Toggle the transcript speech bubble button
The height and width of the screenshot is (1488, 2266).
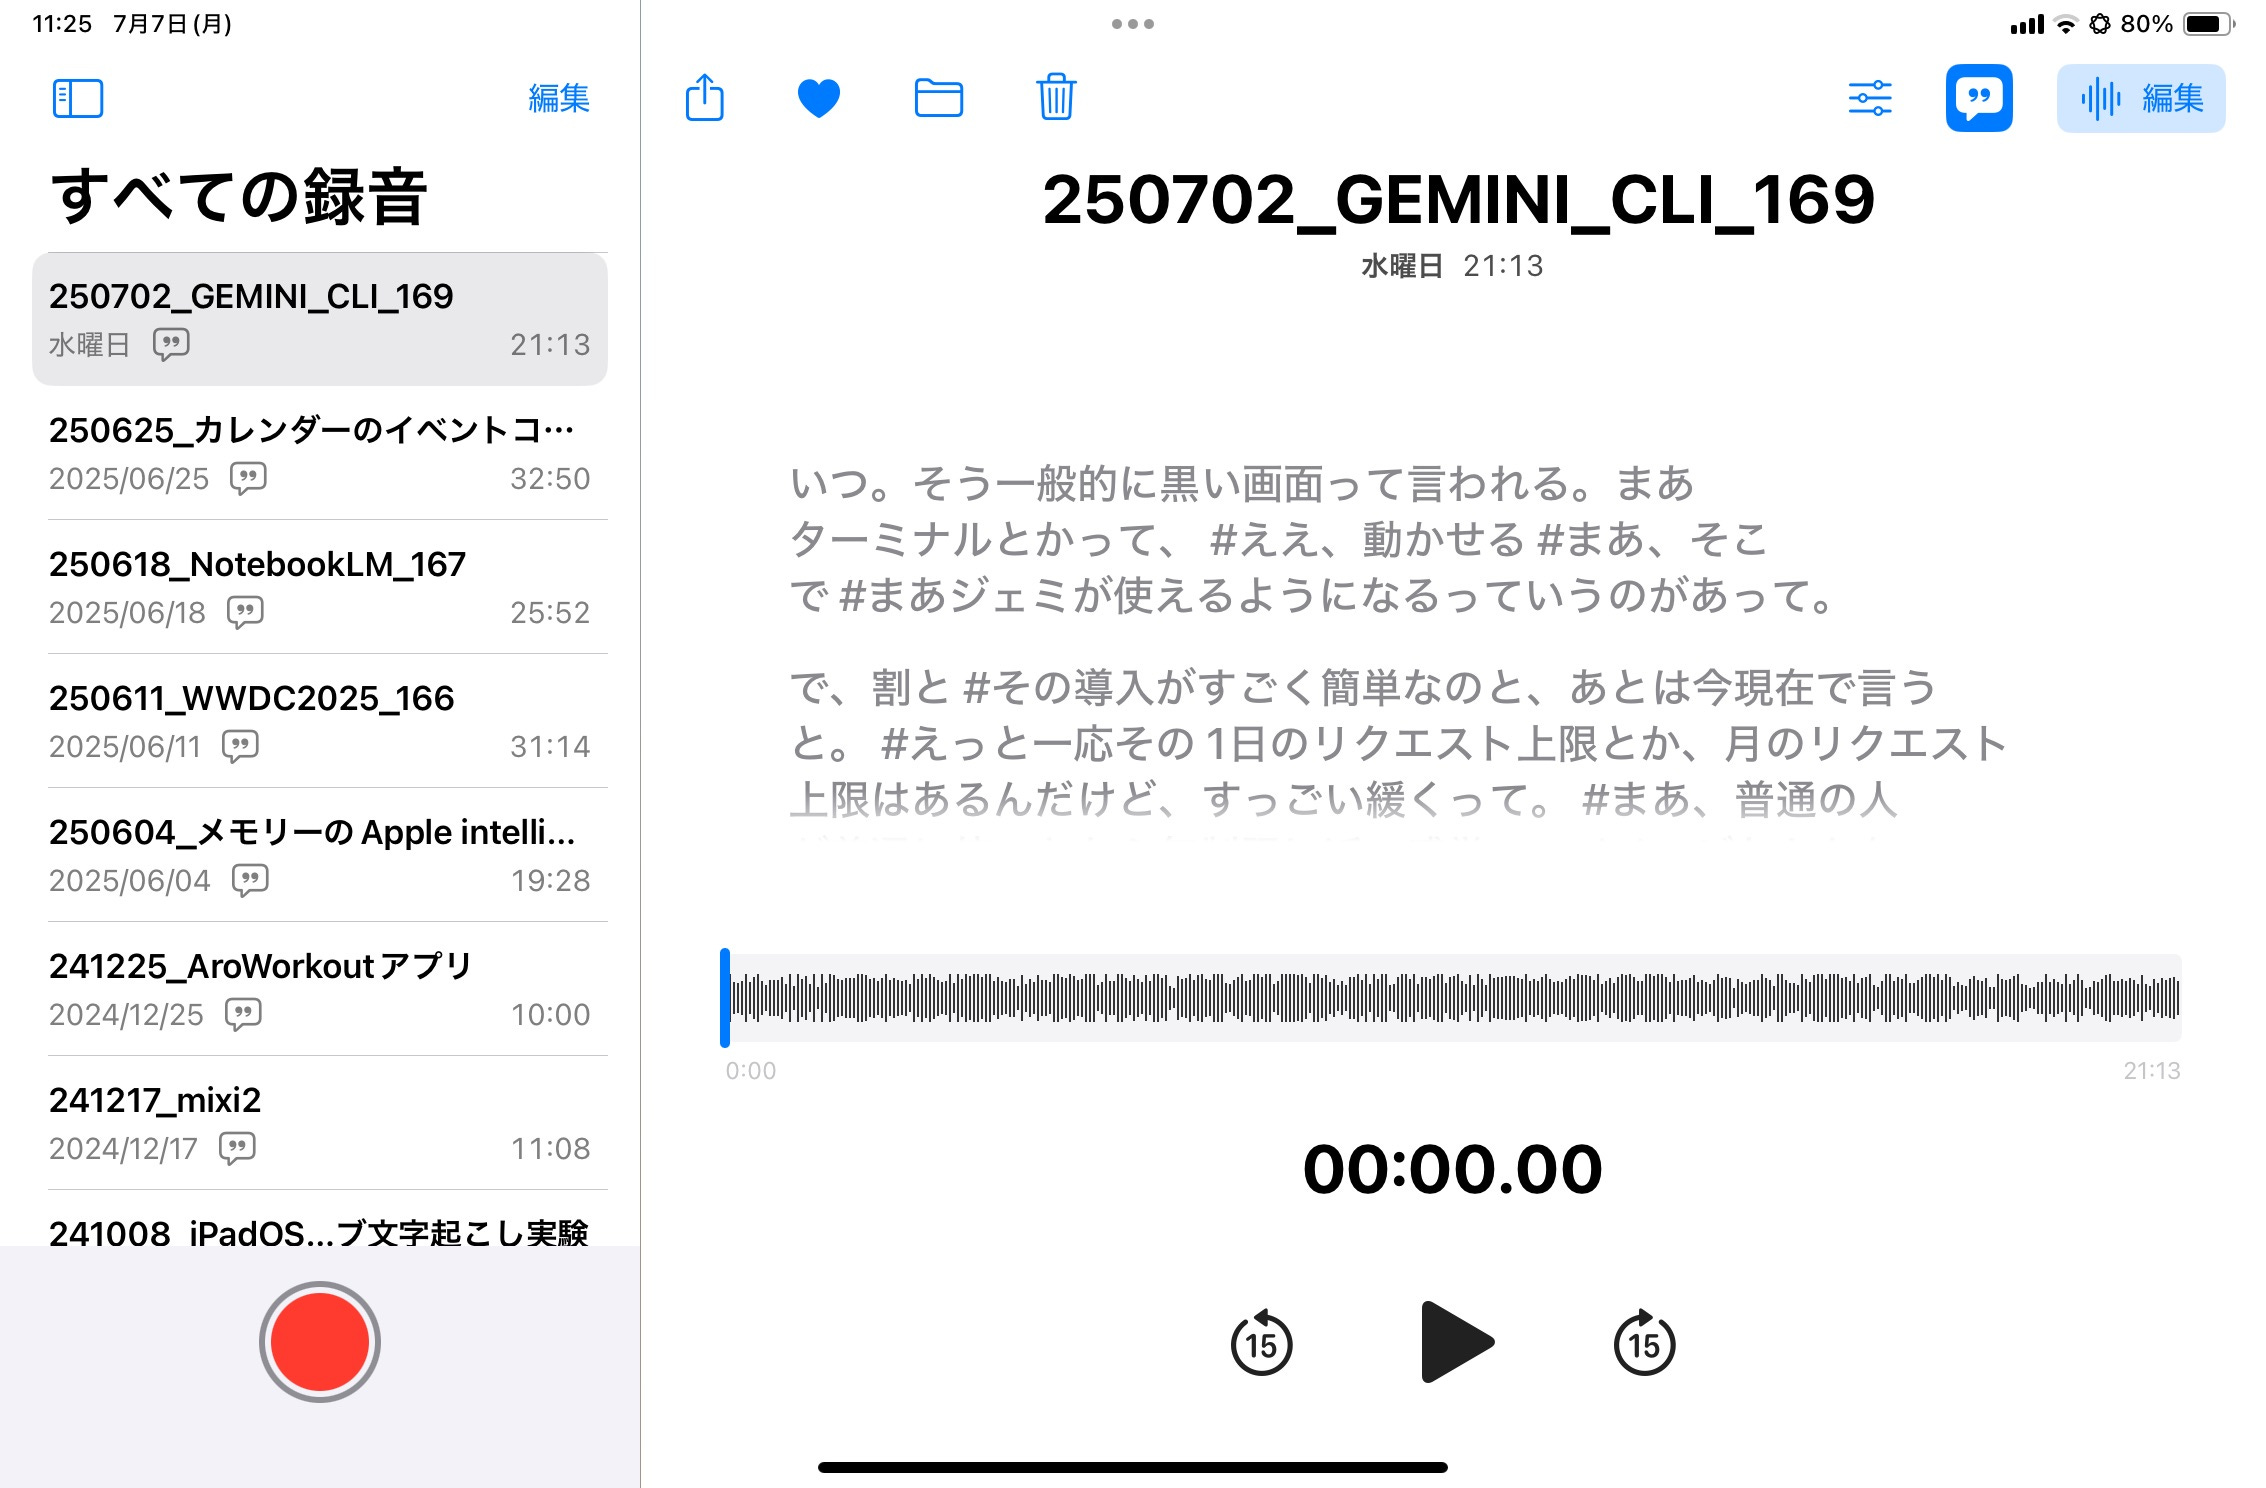(x=1979, y=98)
